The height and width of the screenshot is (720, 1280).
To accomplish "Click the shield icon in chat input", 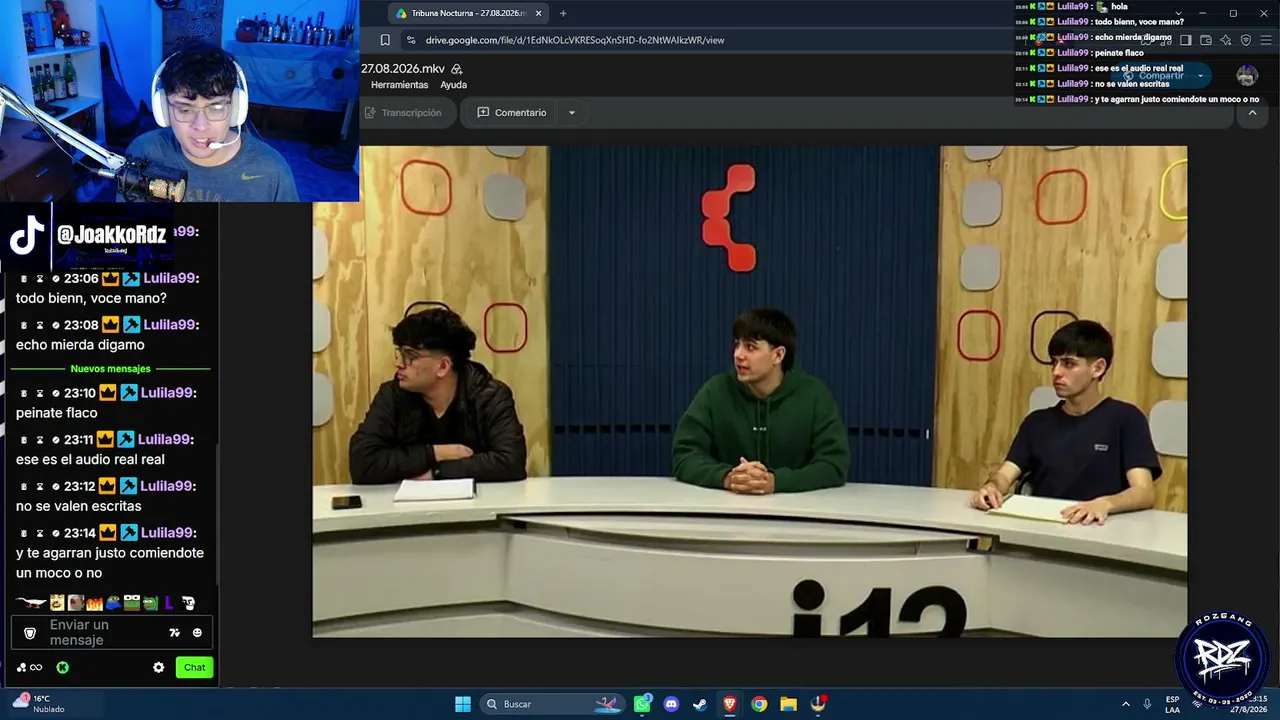I will 30,633.
